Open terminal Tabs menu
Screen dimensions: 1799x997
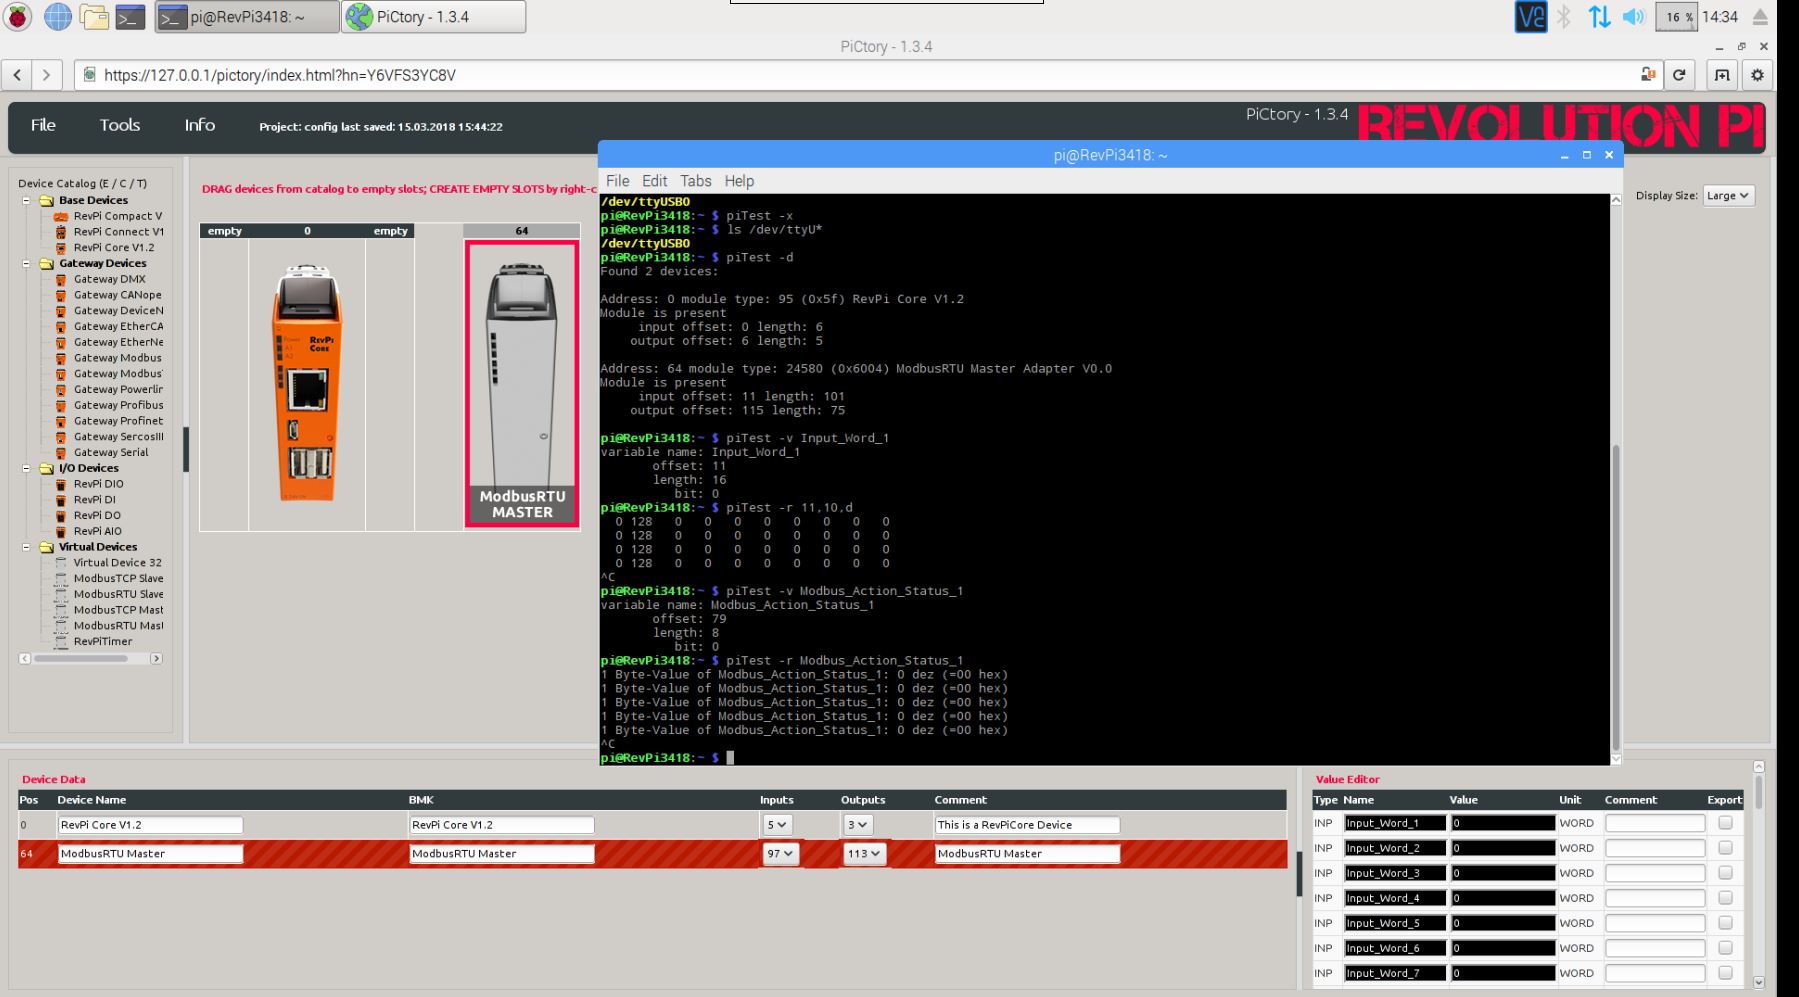pos(695,181)
